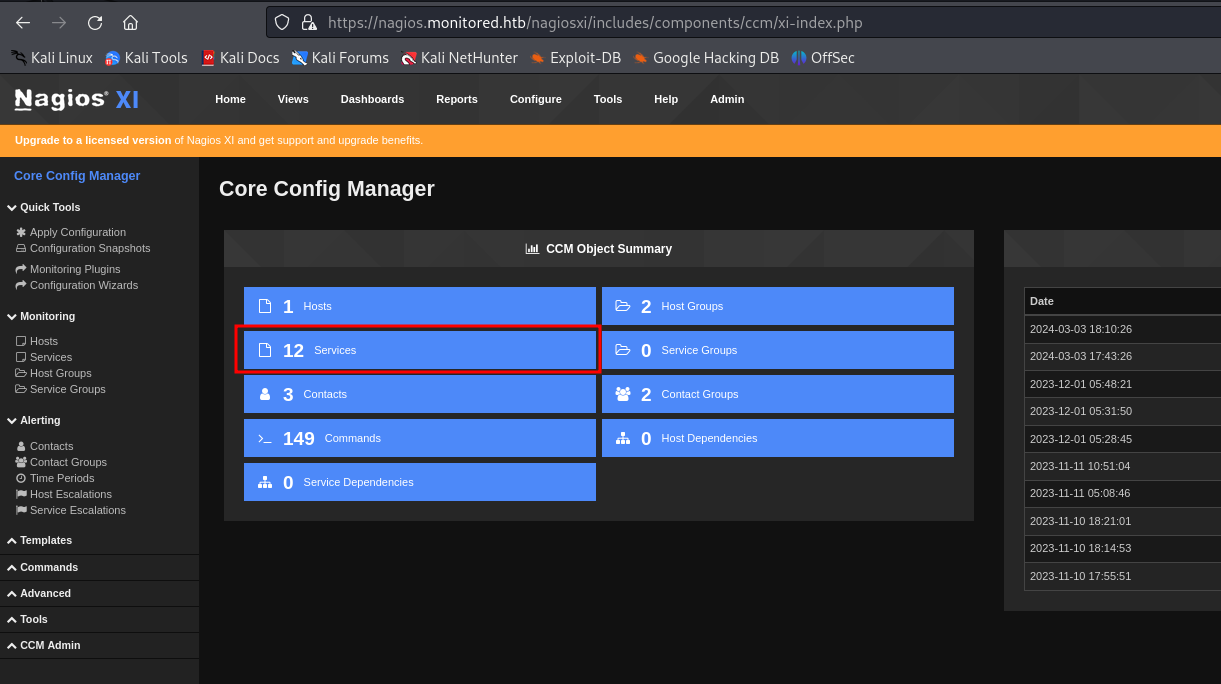Screen dimensions: 1221x684
Task: Open the Help menu
Action: [x=666, y=99]
